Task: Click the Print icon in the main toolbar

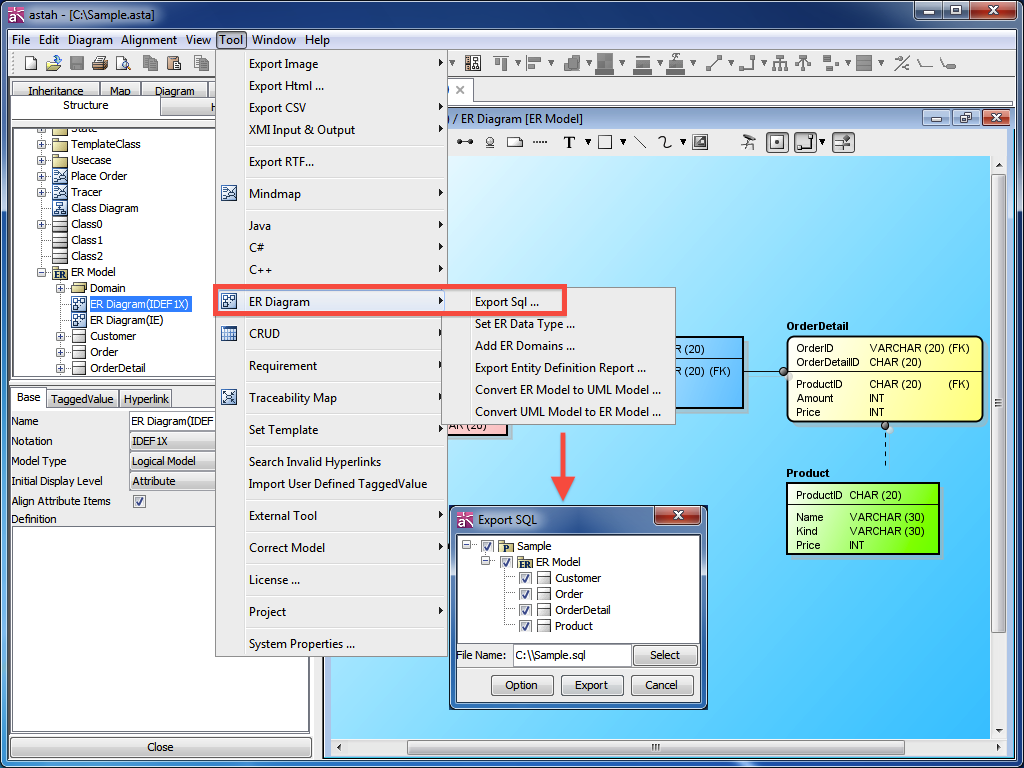Action: coord(99,63)
